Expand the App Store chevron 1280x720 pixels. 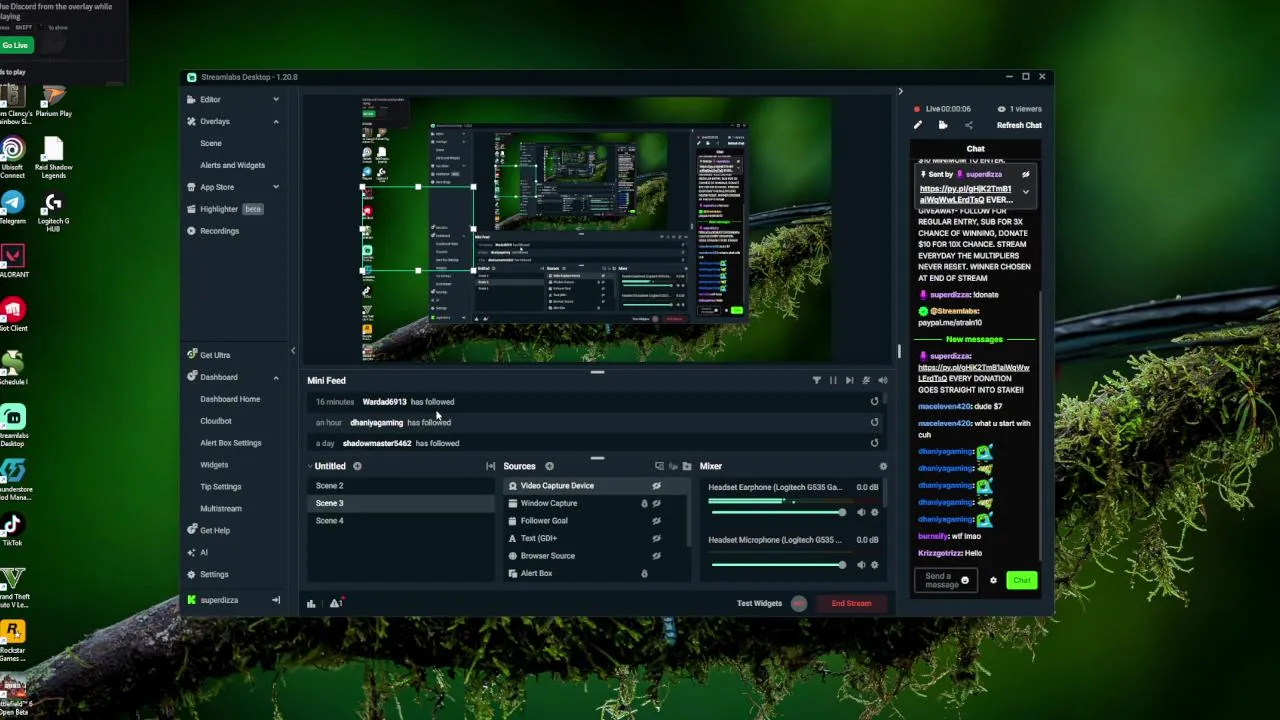tap(276, 187)
